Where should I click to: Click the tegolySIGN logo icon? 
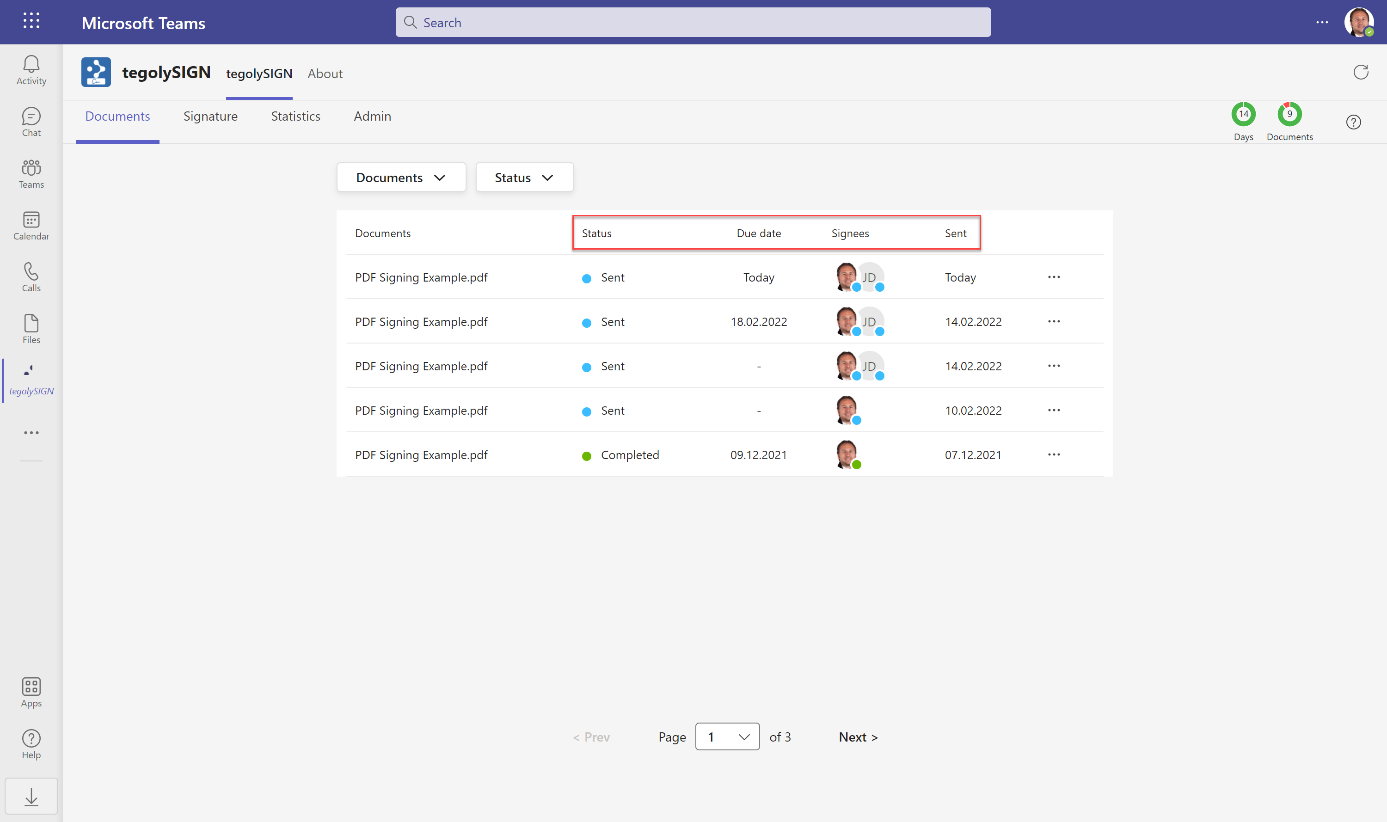(96, 73)
